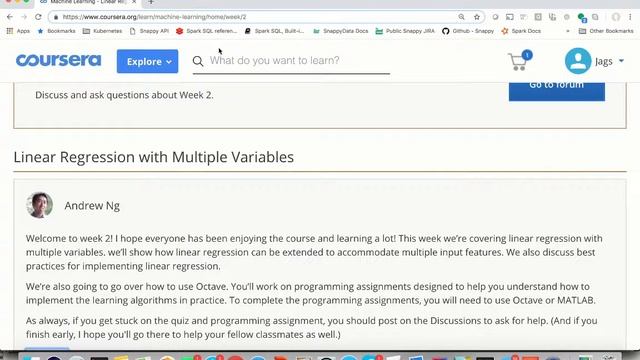Open the cast screen extension icon
Screen dimensions: 640x360
coord(509,17)
